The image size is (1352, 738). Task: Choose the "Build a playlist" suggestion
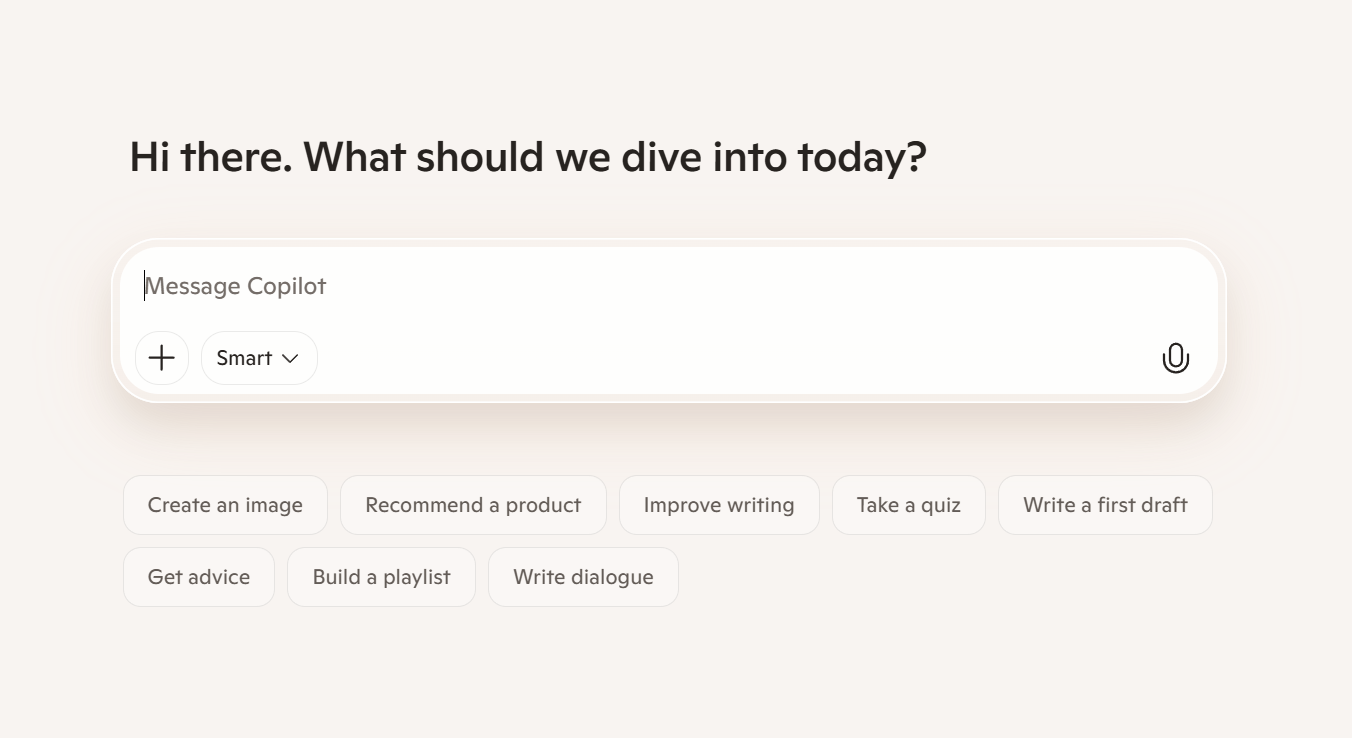pos(381,577)
